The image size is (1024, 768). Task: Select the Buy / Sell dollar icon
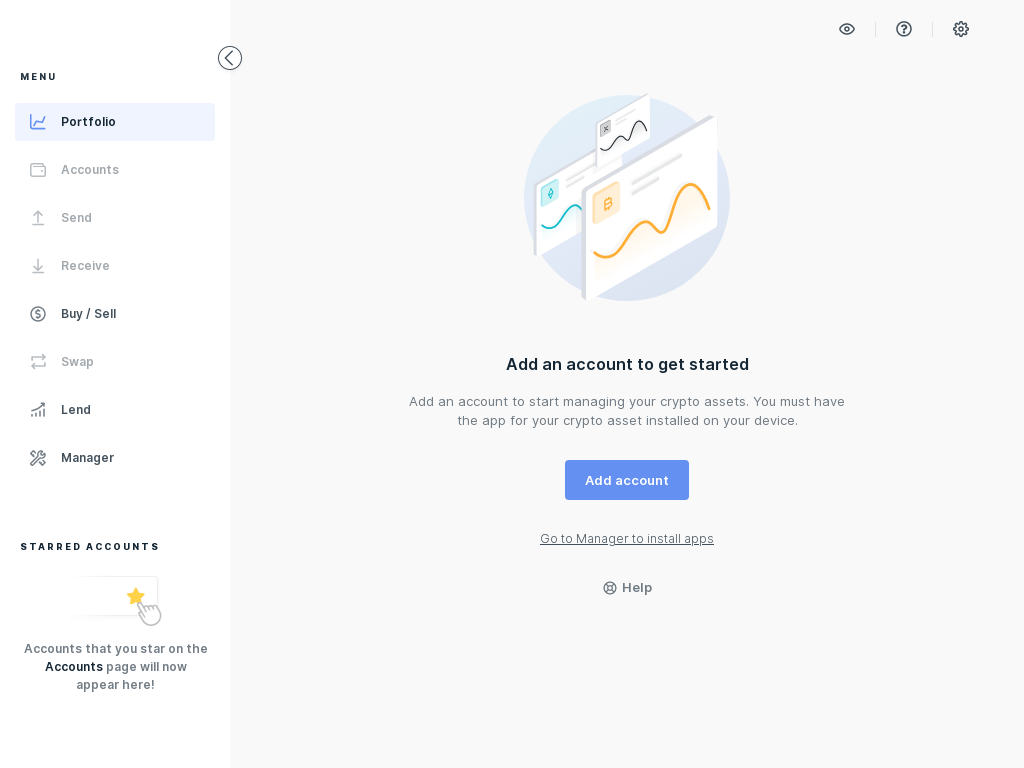38,313
